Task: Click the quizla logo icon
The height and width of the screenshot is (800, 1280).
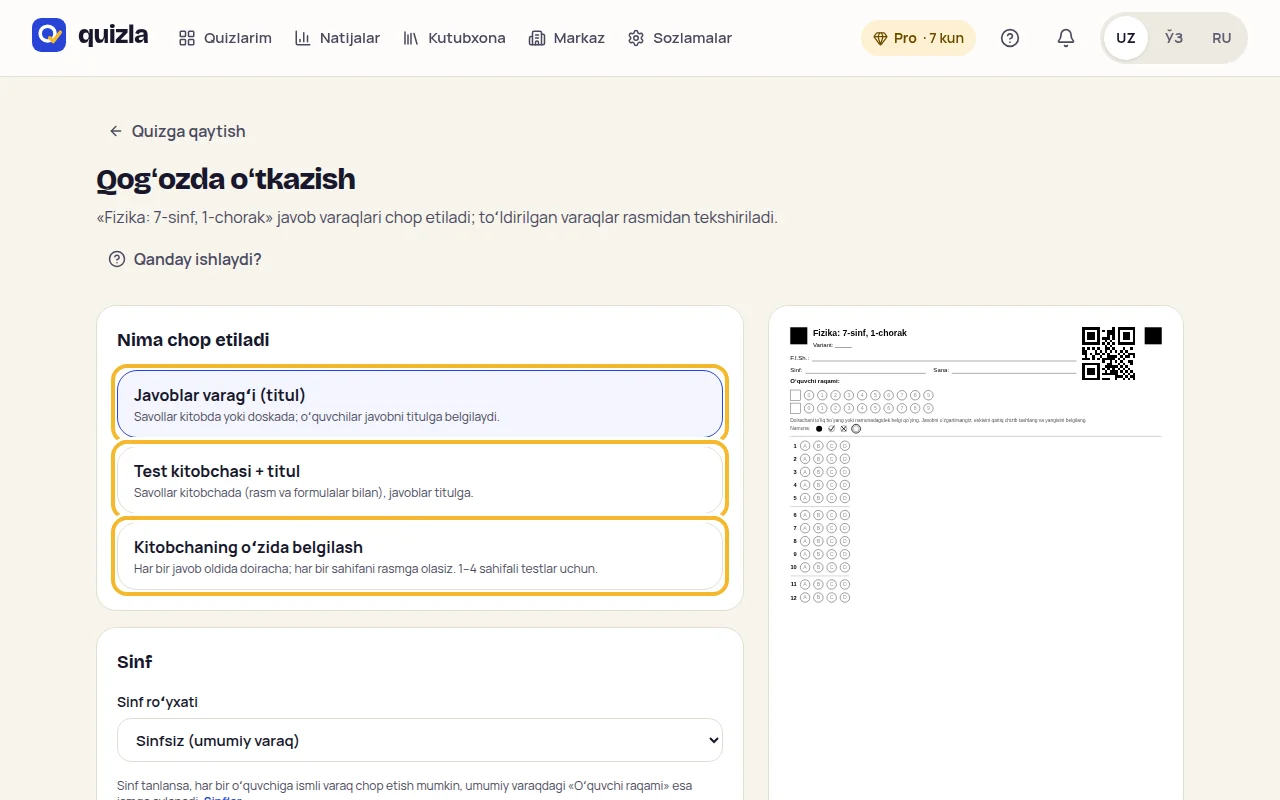Action: (48, 36)
